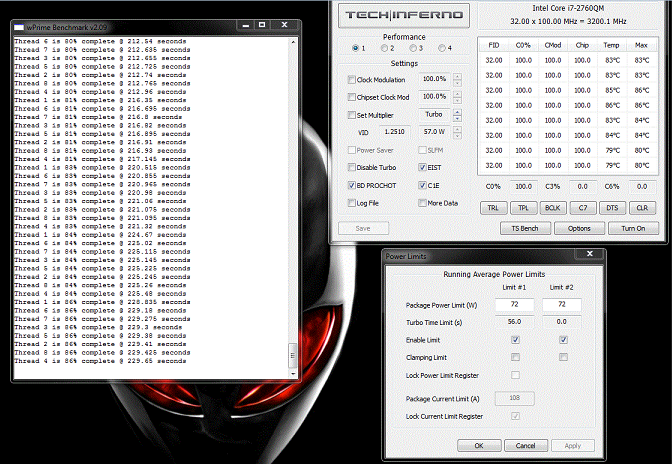This screenshot has width=672, height=464.
Task: Click CLR to clear max temperatures
Action: (642, 208)
